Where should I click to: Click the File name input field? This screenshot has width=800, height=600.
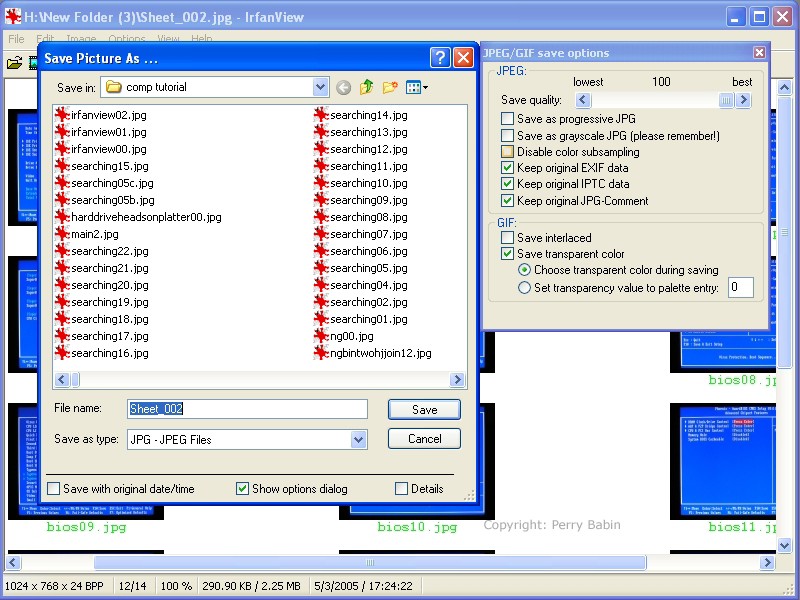point(247,409)
